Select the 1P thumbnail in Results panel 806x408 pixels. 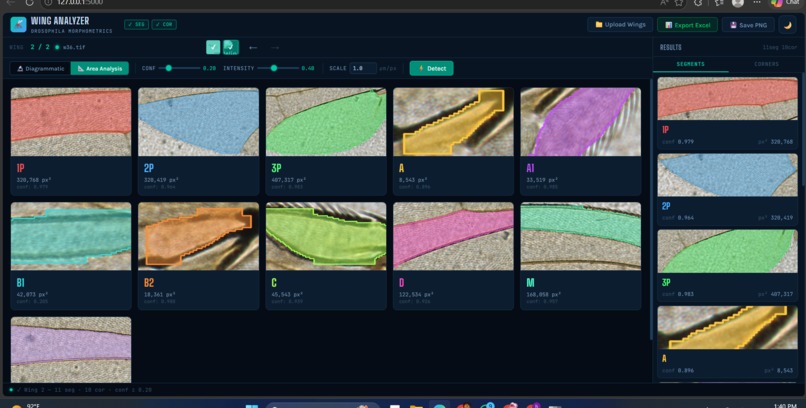pyautogui.click(x=728, y=99)
